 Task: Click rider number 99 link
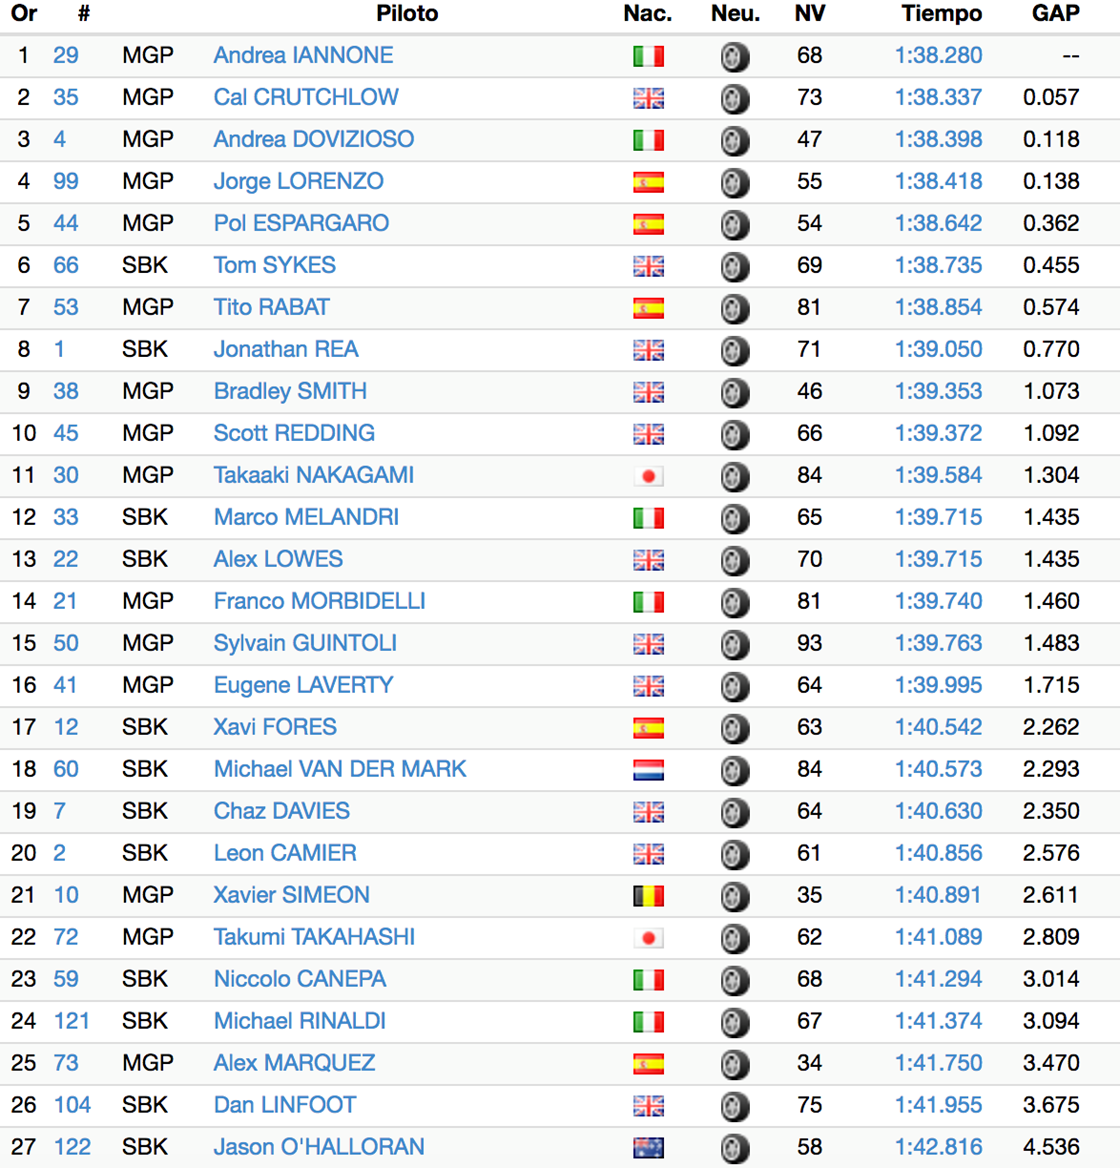pos(66,181)
